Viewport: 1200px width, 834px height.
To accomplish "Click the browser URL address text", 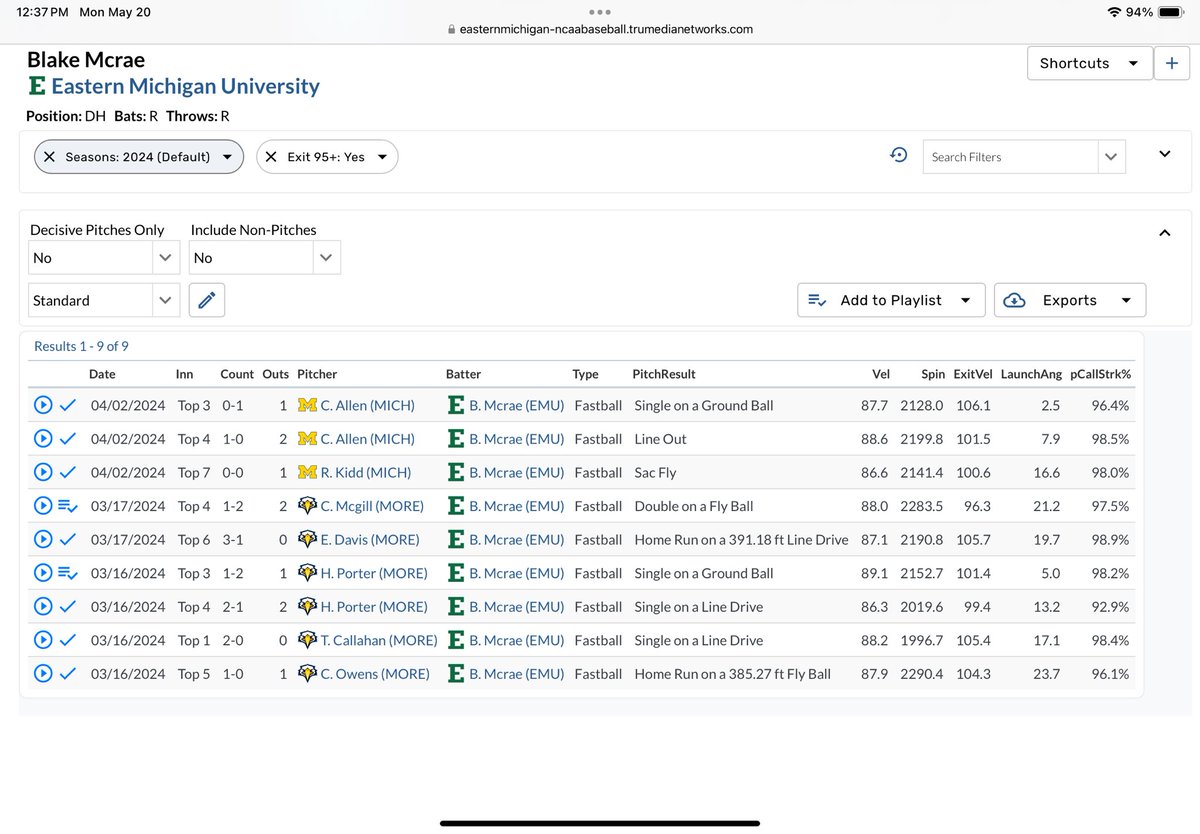I will [x=606, y=29].
